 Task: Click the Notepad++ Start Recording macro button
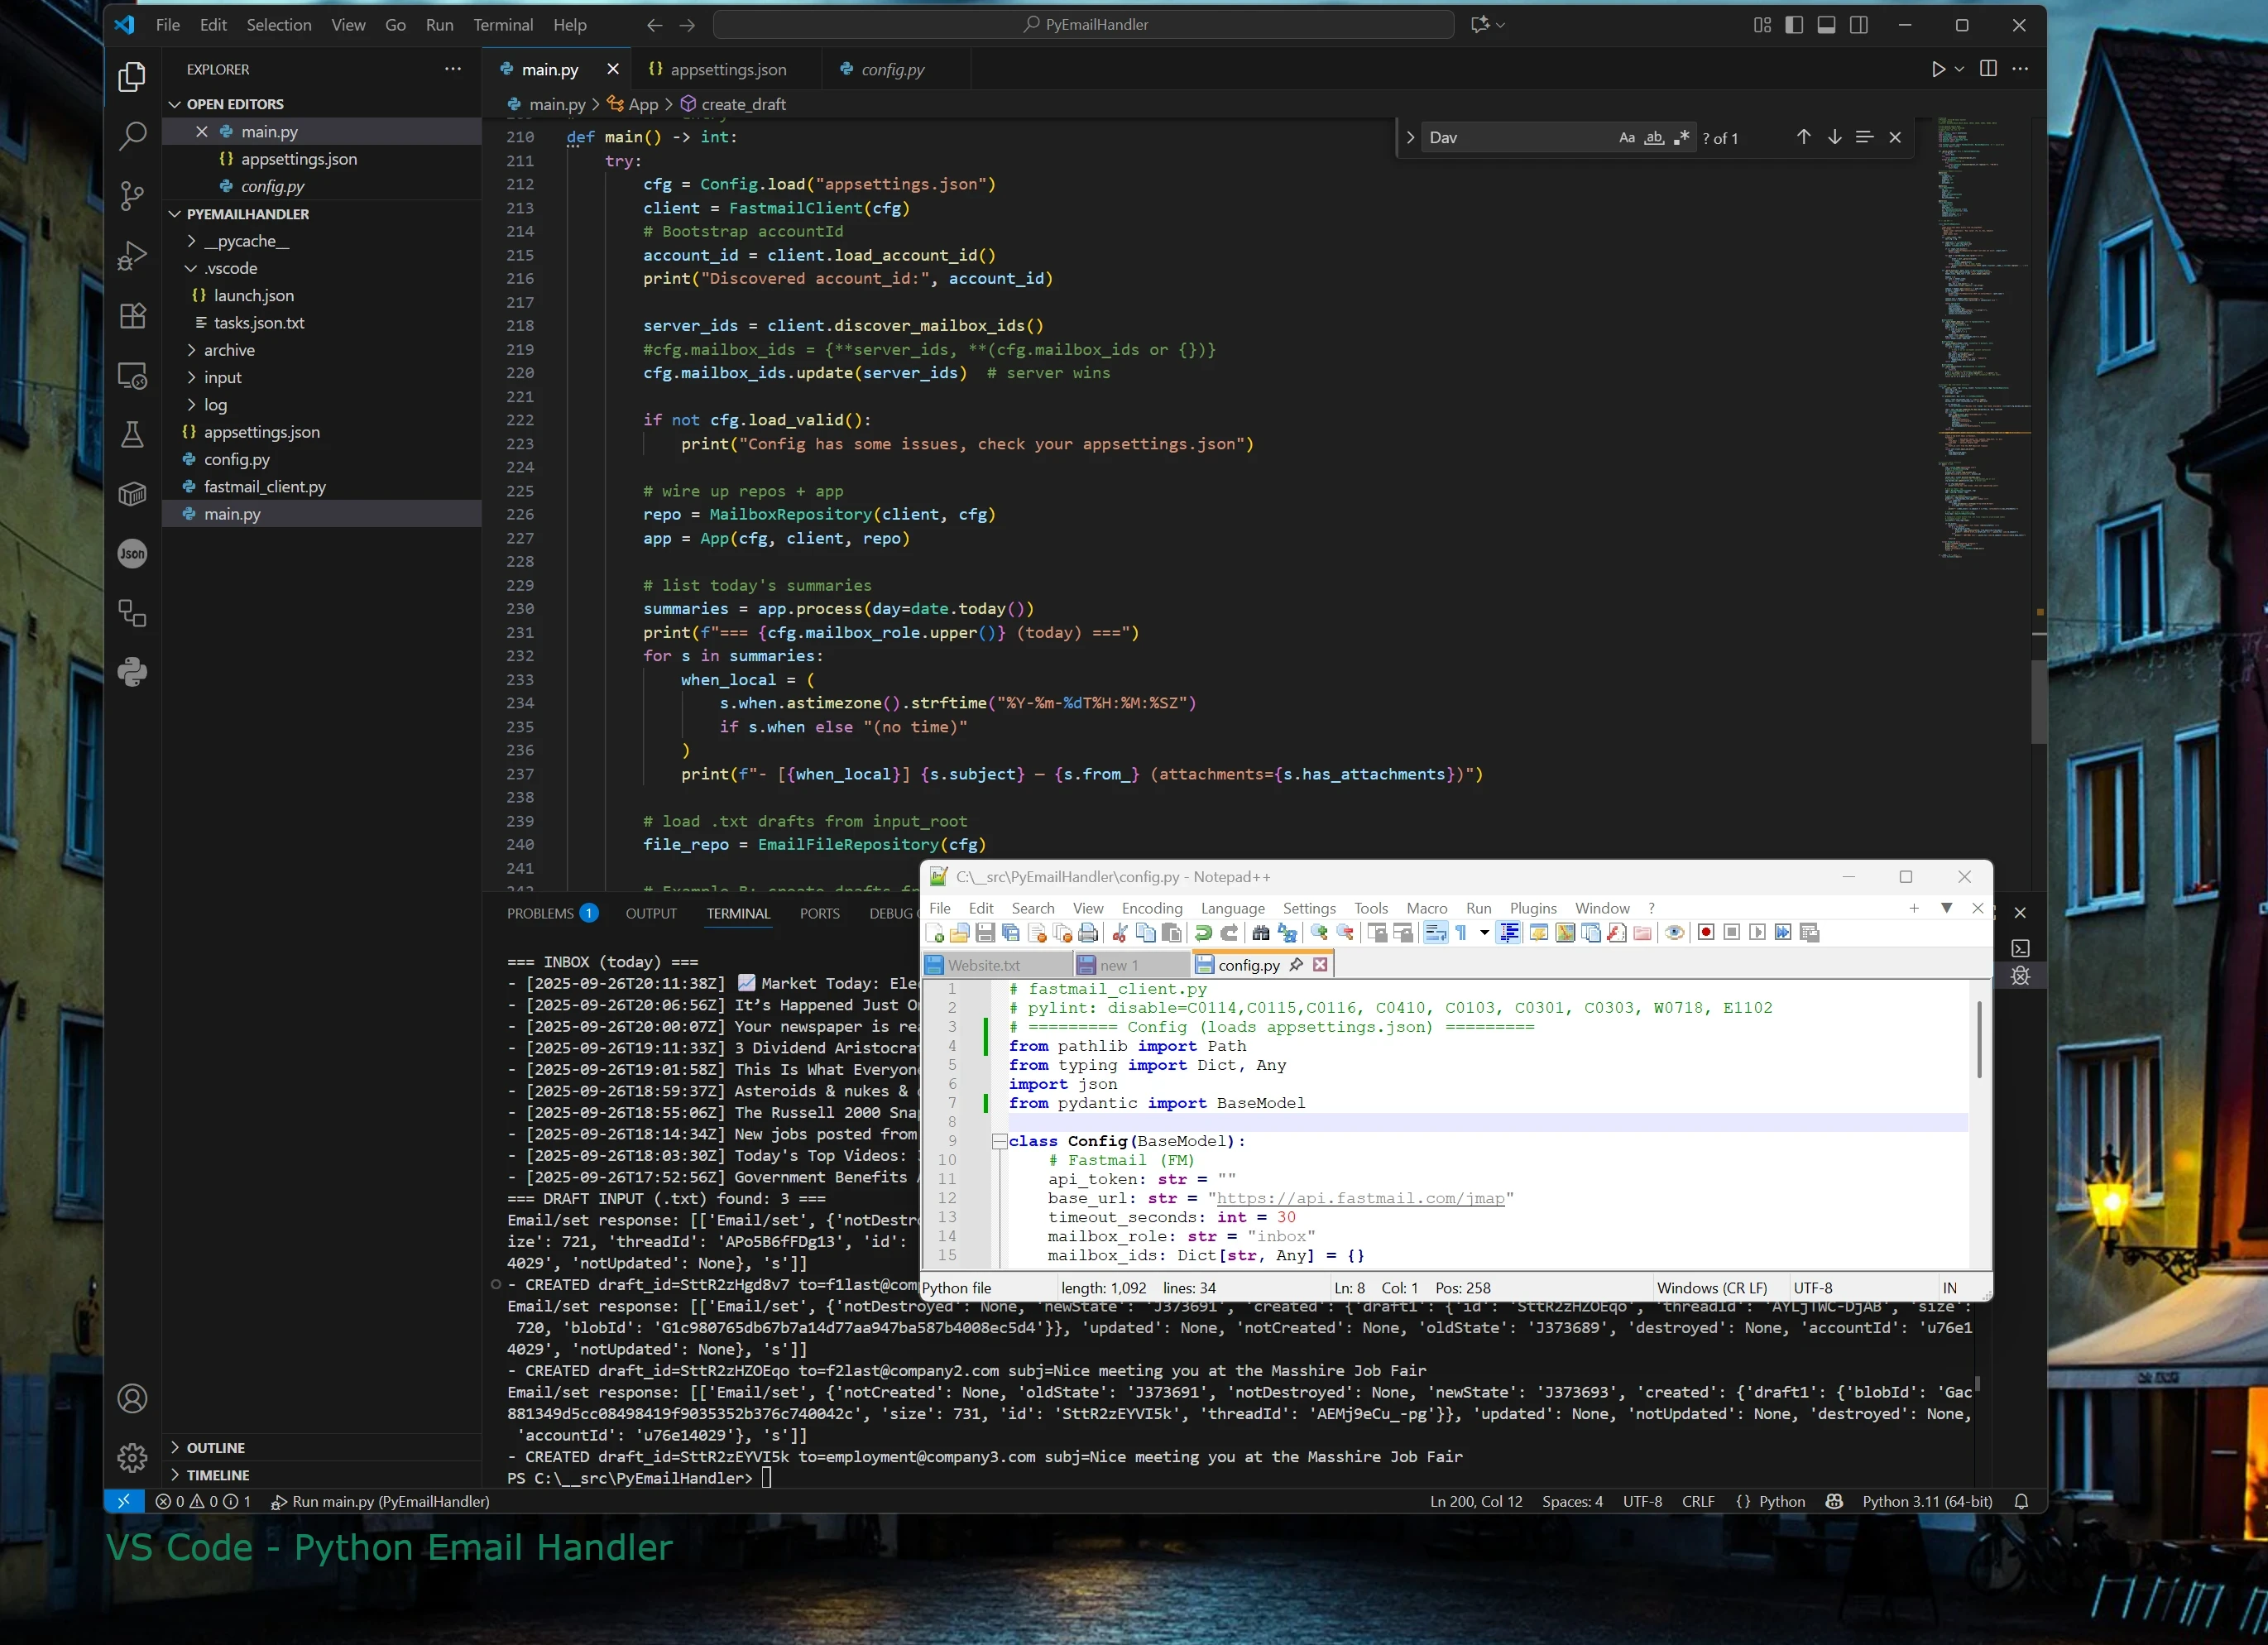[1706, 933]
